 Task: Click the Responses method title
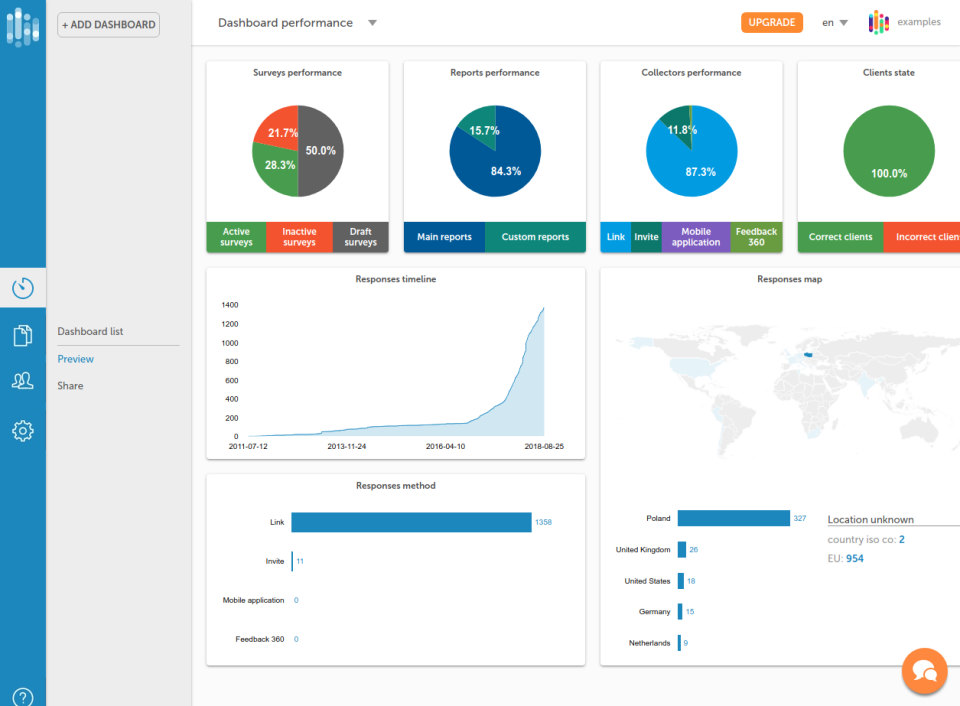pos(396,486)
